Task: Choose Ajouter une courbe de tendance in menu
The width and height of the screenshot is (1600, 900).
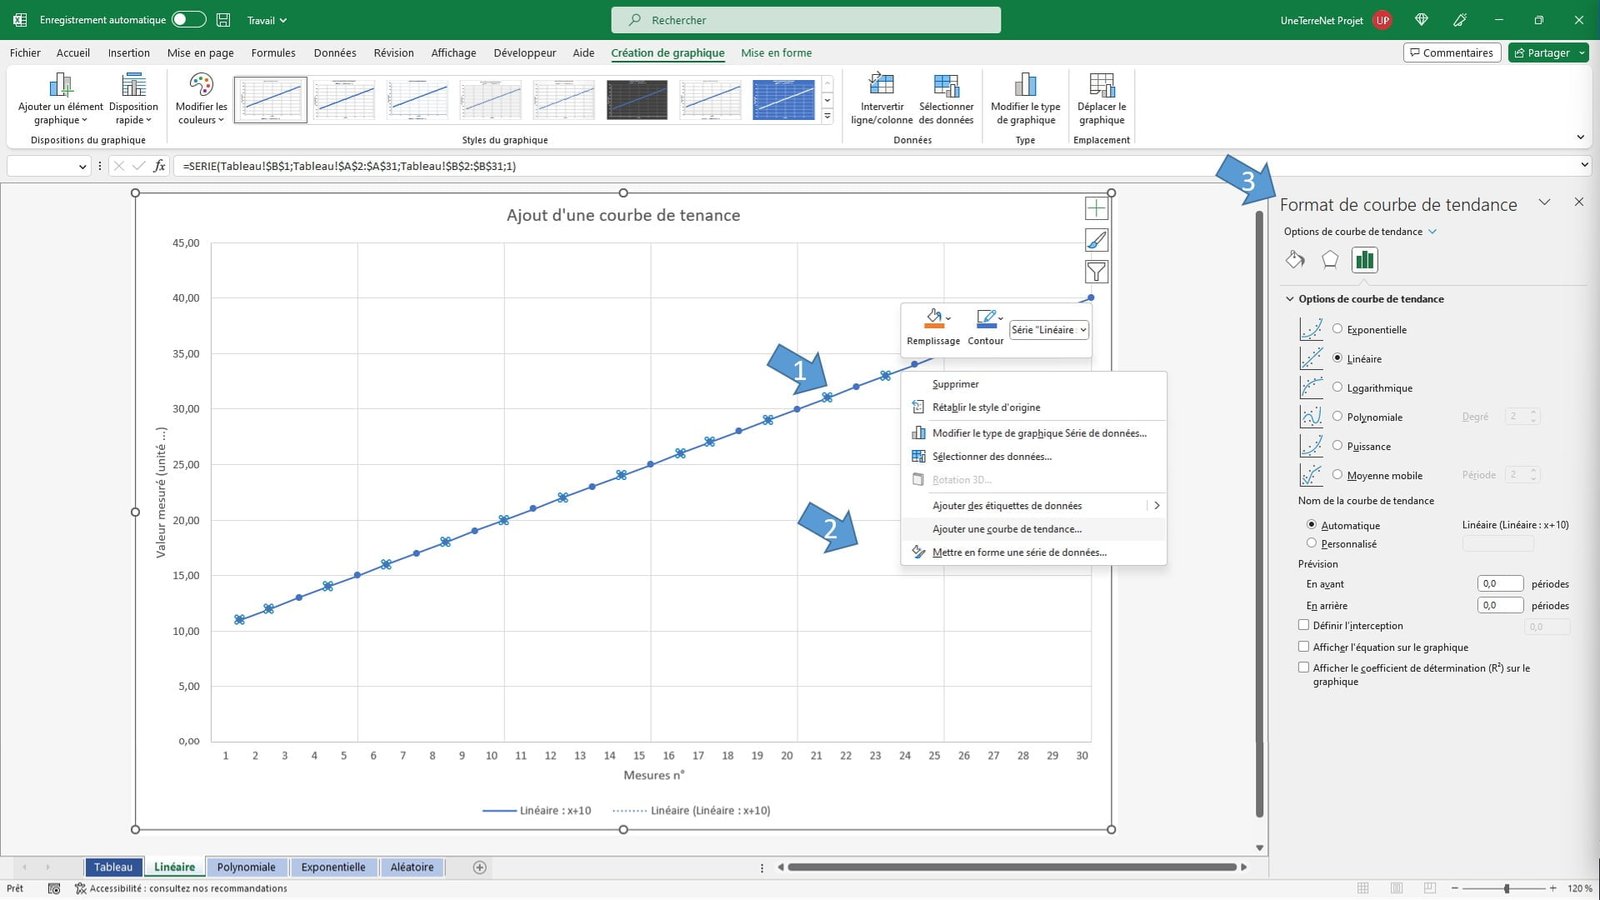Action: [x=1007, y=529]
